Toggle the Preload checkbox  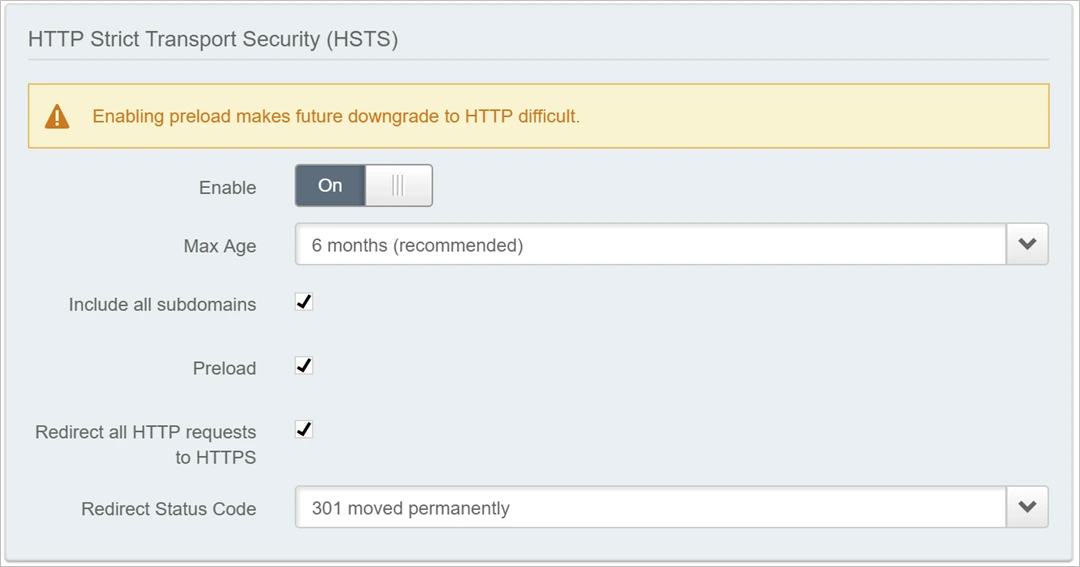point(304,366)
